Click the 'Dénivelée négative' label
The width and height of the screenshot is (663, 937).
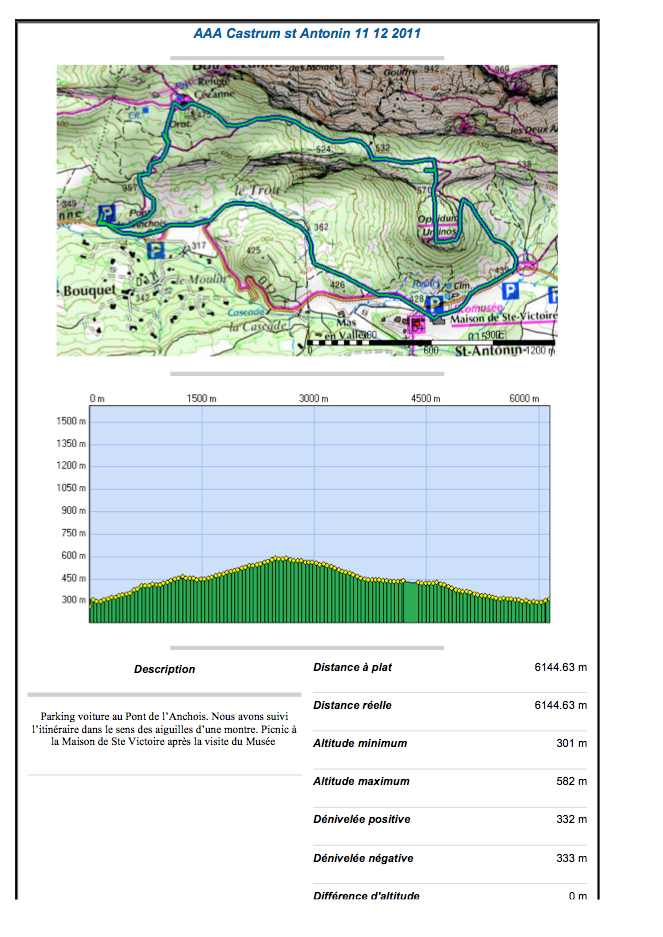click(363, 859)
